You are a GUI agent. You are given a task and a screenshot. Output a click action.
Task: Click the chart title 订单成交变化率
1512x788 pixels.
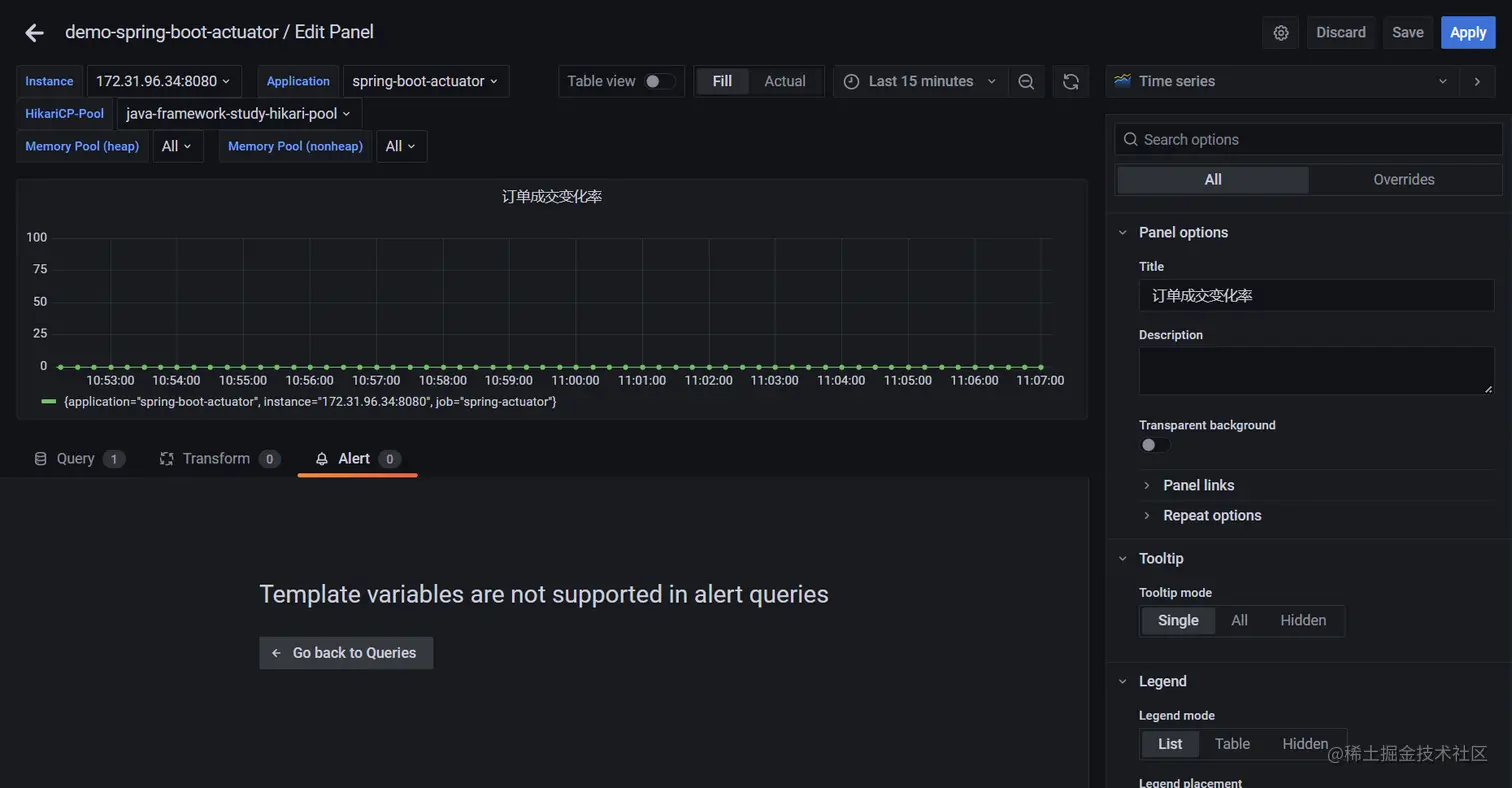click(x=552, y=197)
